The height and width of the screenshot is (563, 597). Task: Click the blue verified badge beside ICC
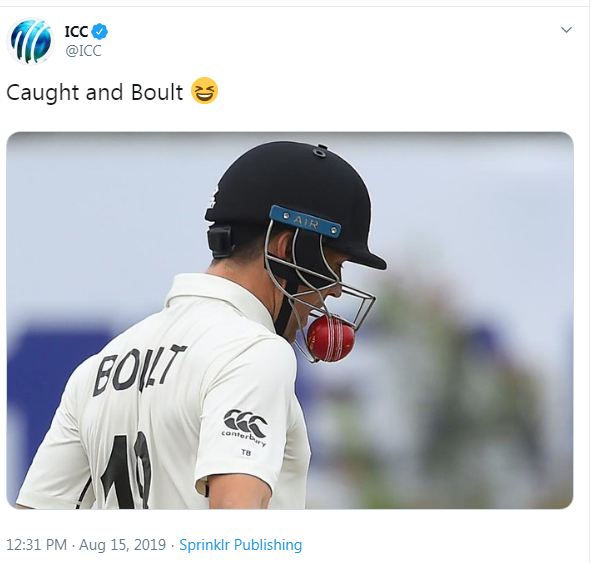[100, 31]
